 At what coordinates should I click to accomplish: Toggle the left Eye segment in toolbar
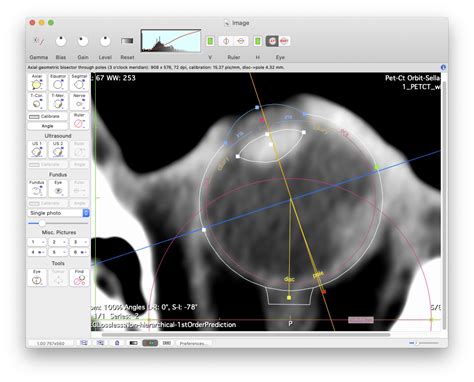[272, 41]
